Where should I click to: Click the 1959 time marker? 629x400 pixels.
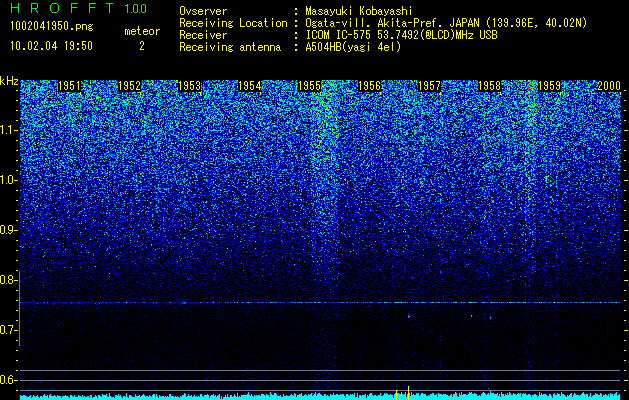tap(550, 86)
